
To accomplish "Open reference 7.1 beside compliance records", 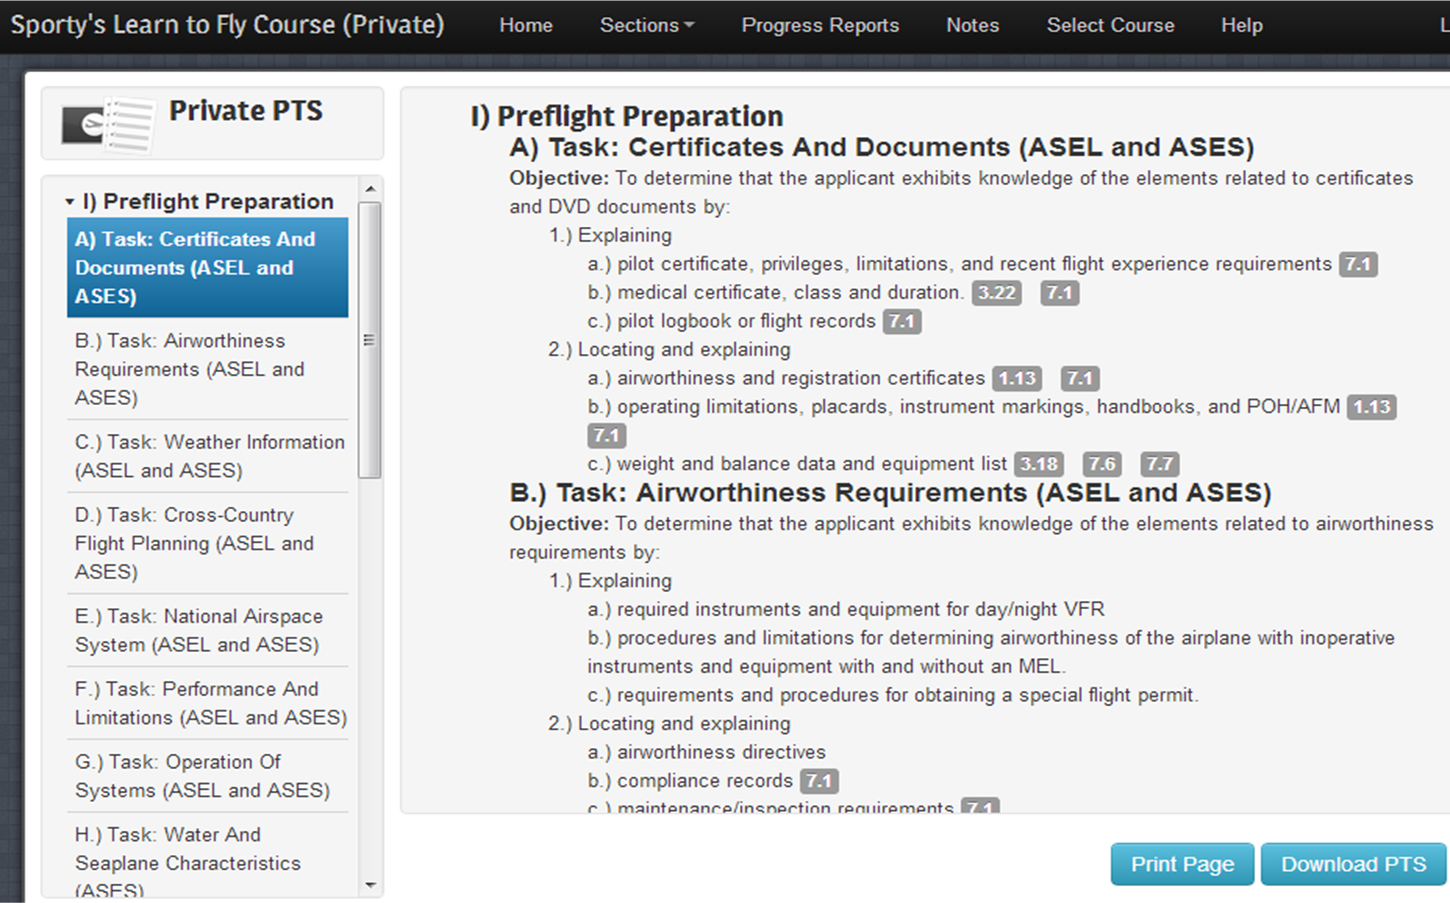I will 818,780.
